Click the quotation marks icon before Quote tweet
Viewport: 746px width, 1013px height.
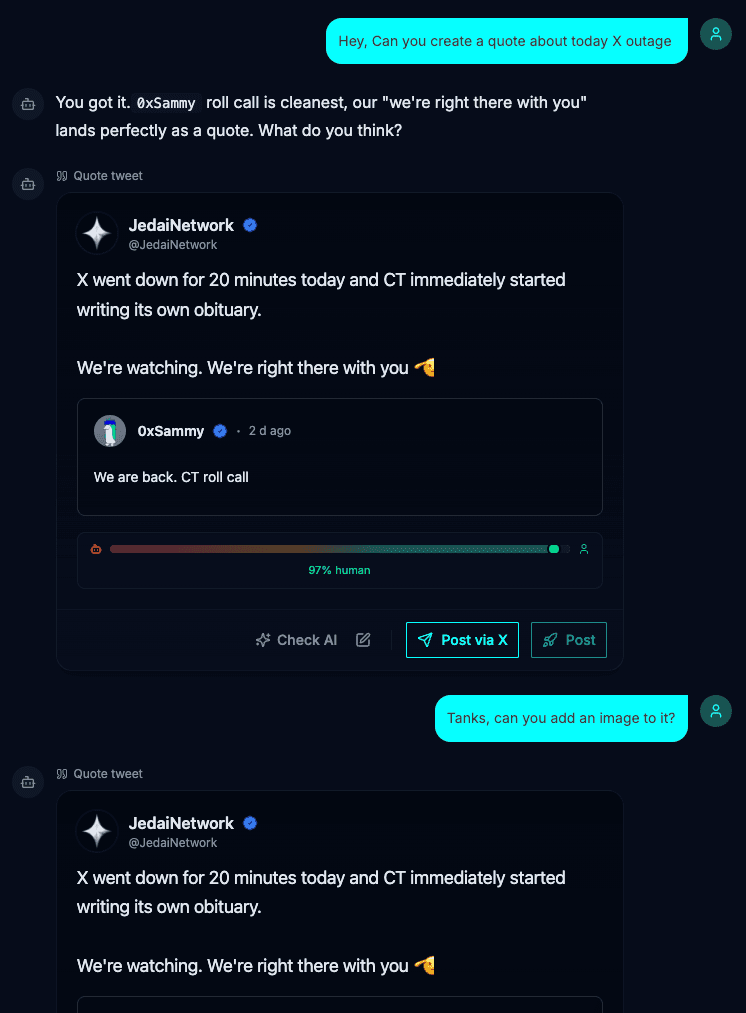[62, 175]
